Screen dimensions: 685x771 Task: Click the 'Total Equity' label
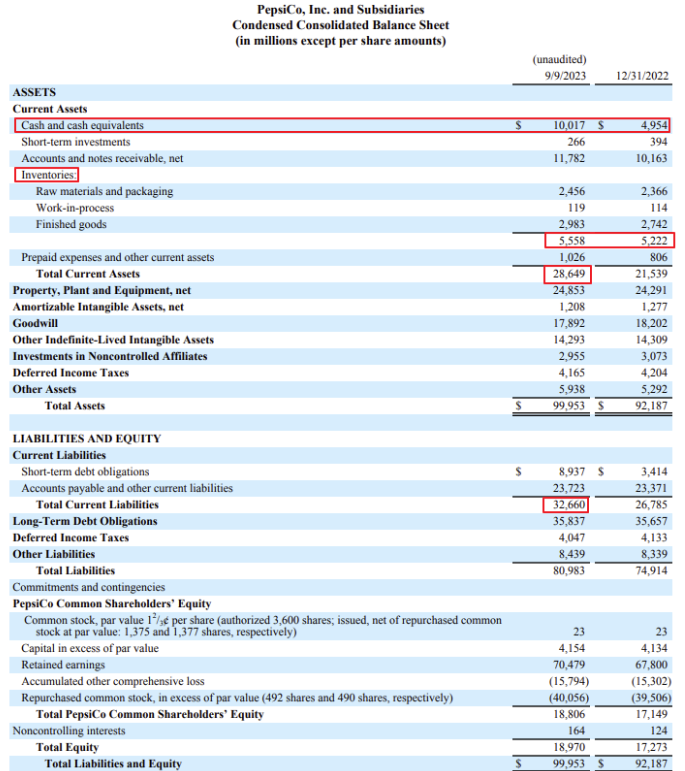coord(67,747)
